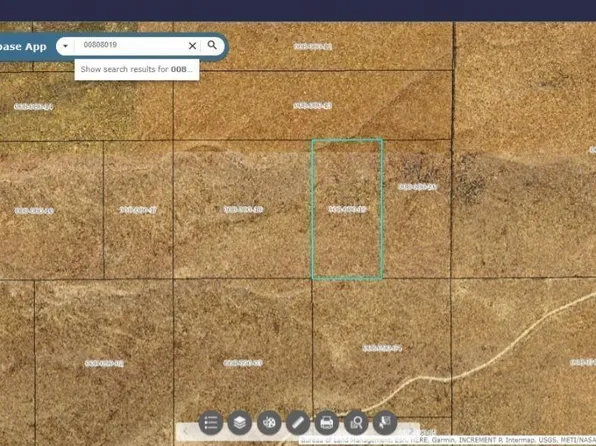This screenshot has height=446, width=596.
Task: Run search with the magnifier icon
Action: click(212, 45)
